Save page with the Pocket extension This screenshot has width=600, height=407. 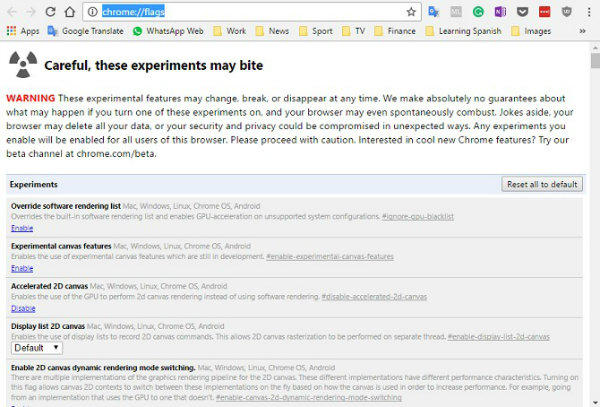click(x=522, y=12)
